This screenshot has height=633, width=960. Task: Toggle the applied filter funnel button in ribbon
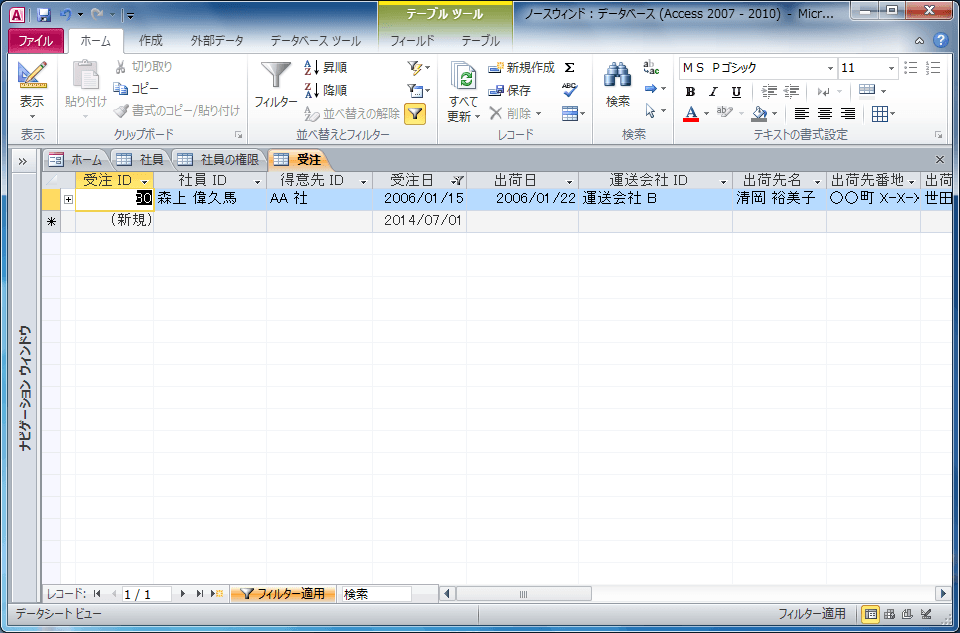click(415, 113)
